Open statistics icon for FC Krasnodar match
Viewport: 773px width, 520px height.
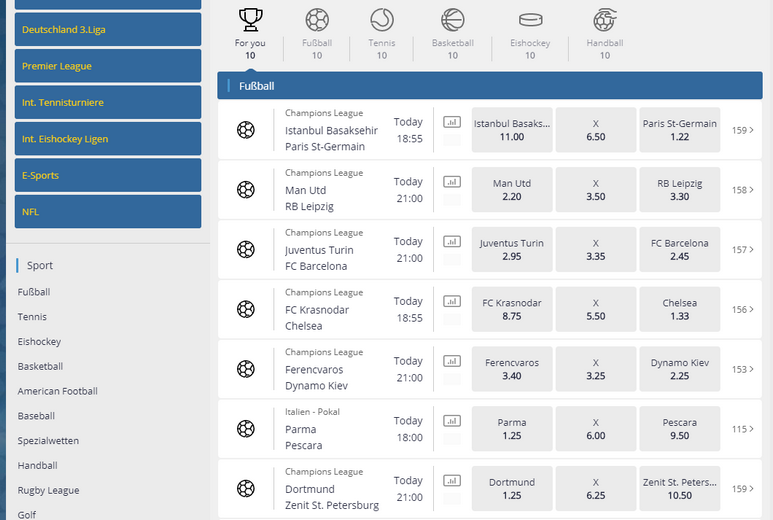[x=452, y=301]
